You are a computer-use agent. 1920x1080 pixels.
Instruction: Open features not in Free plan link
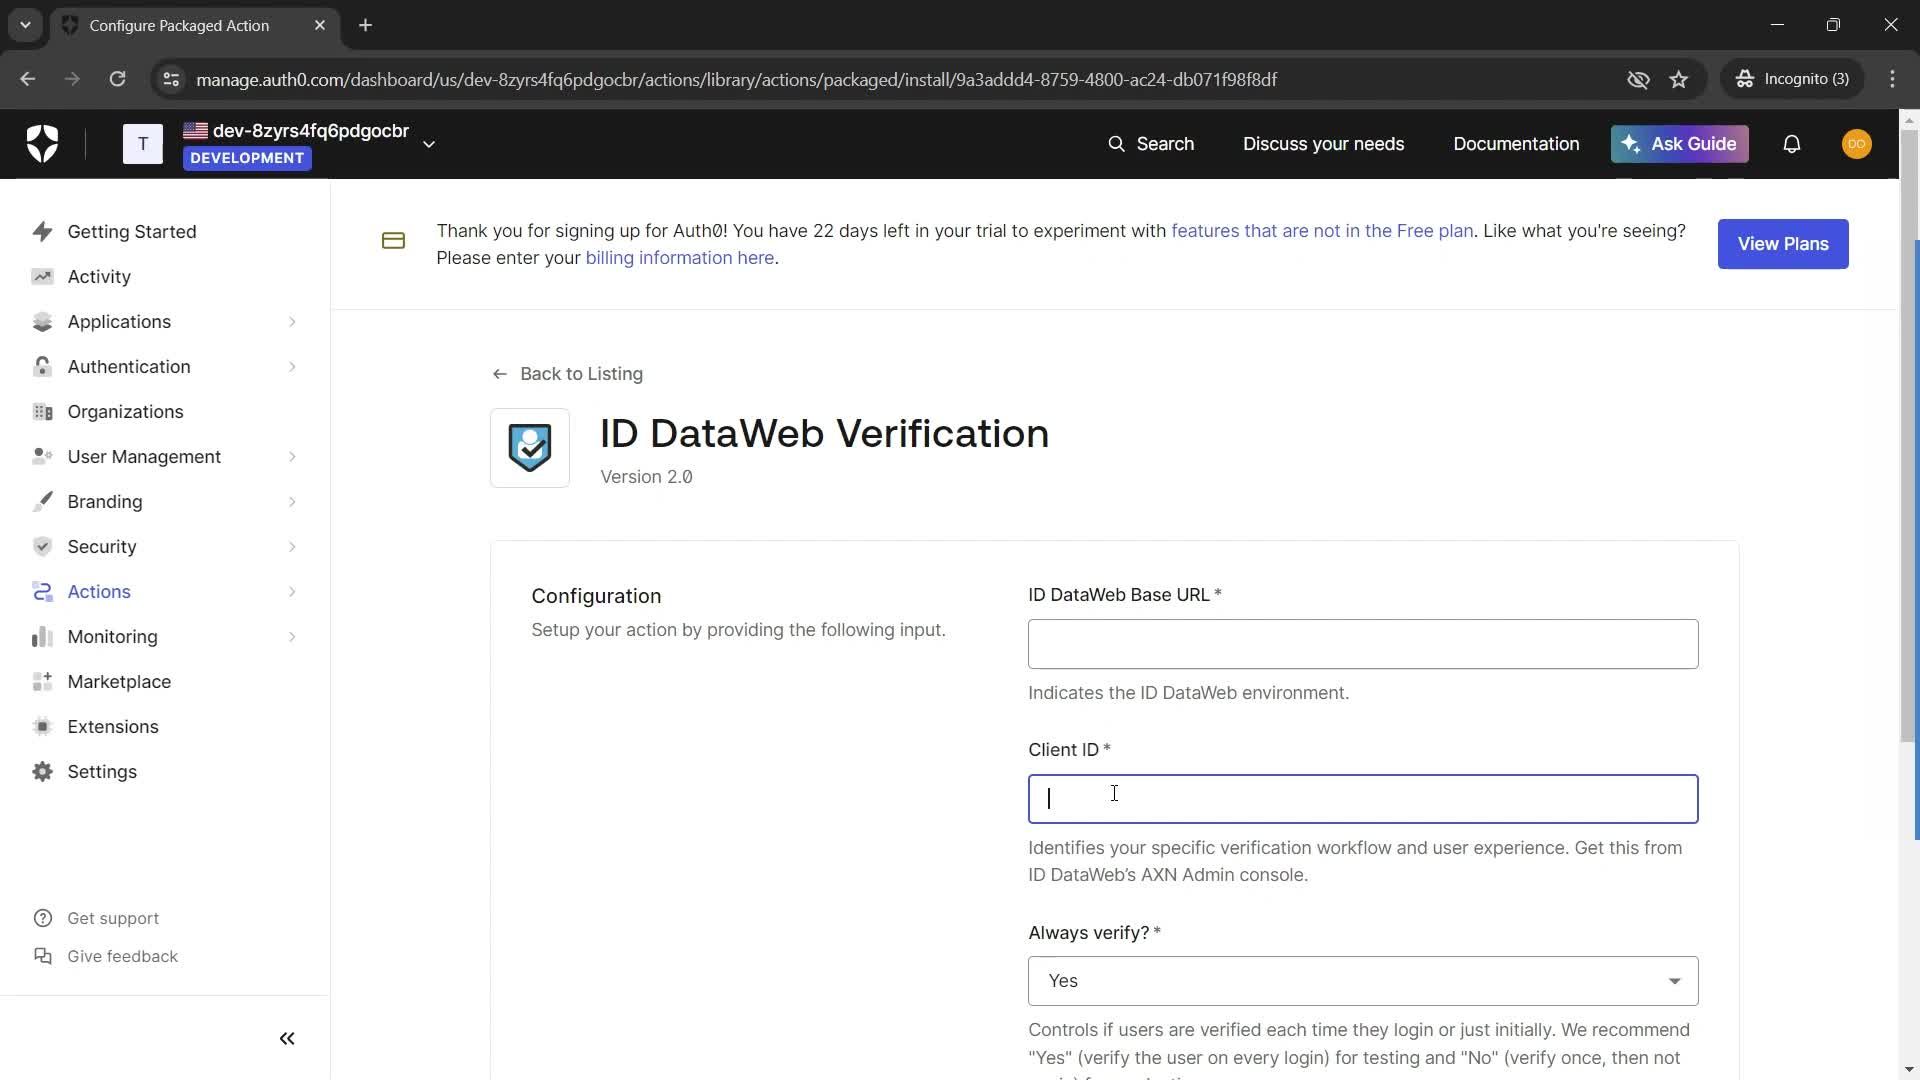(x=1322, y=231)
